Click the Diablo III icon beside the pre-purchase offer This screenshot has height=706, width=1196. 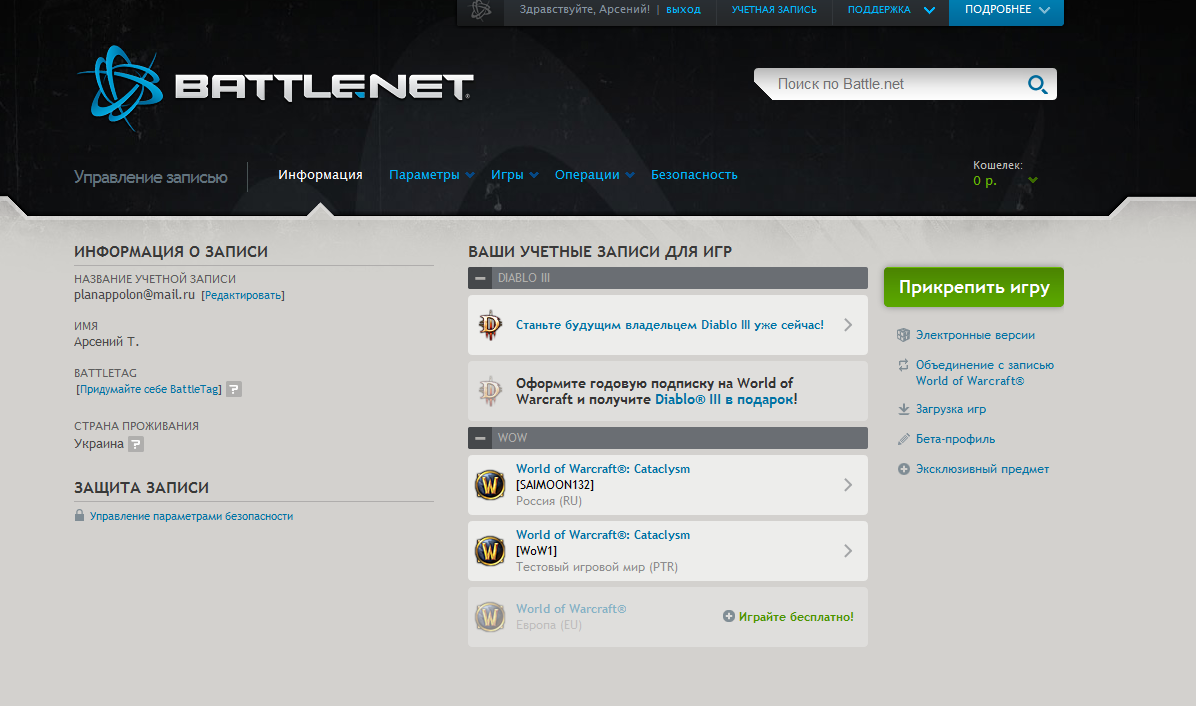click(x=490, y=325)
